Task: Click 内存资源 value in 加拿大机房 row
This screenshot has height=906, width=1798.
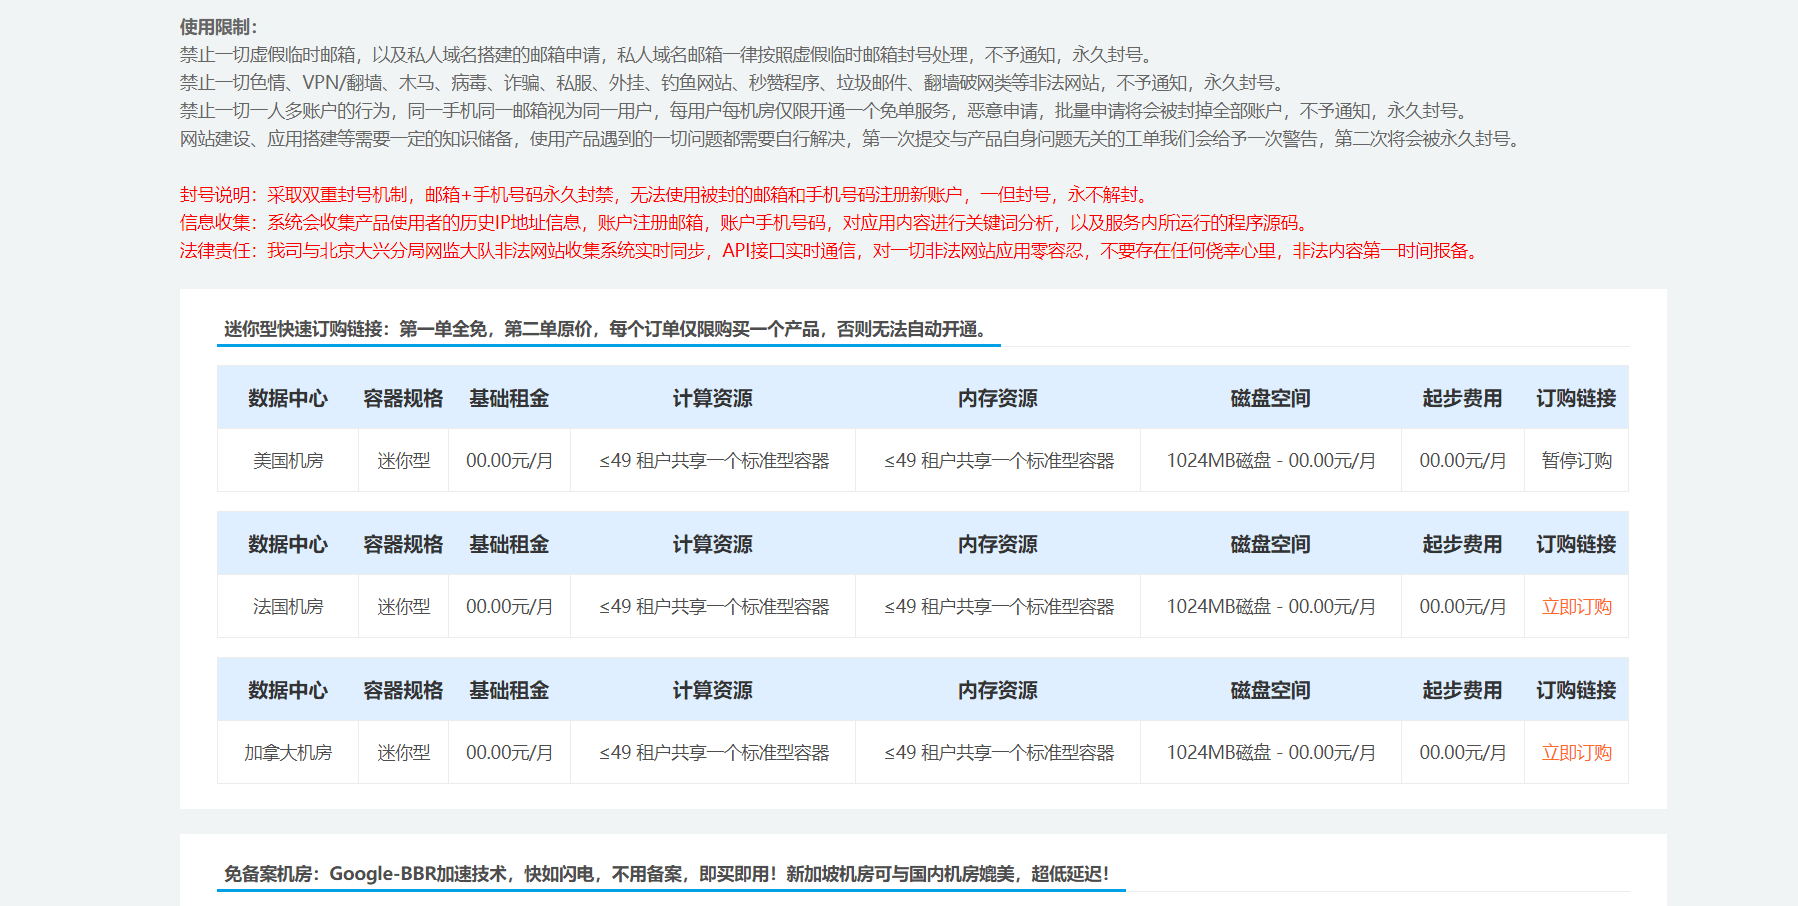Action: (x=998, y=753)
